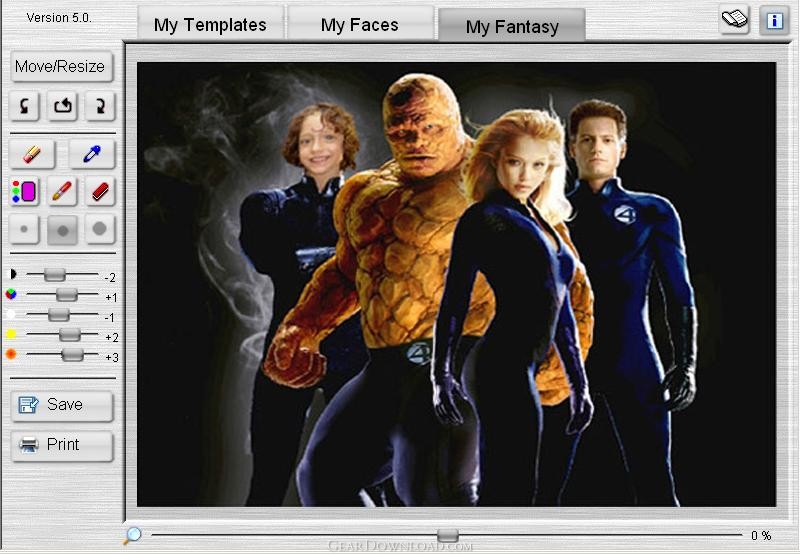This screenshot has height=554, width=800.
Task: Choose the medium brush size dot
Action: (62, 229)
